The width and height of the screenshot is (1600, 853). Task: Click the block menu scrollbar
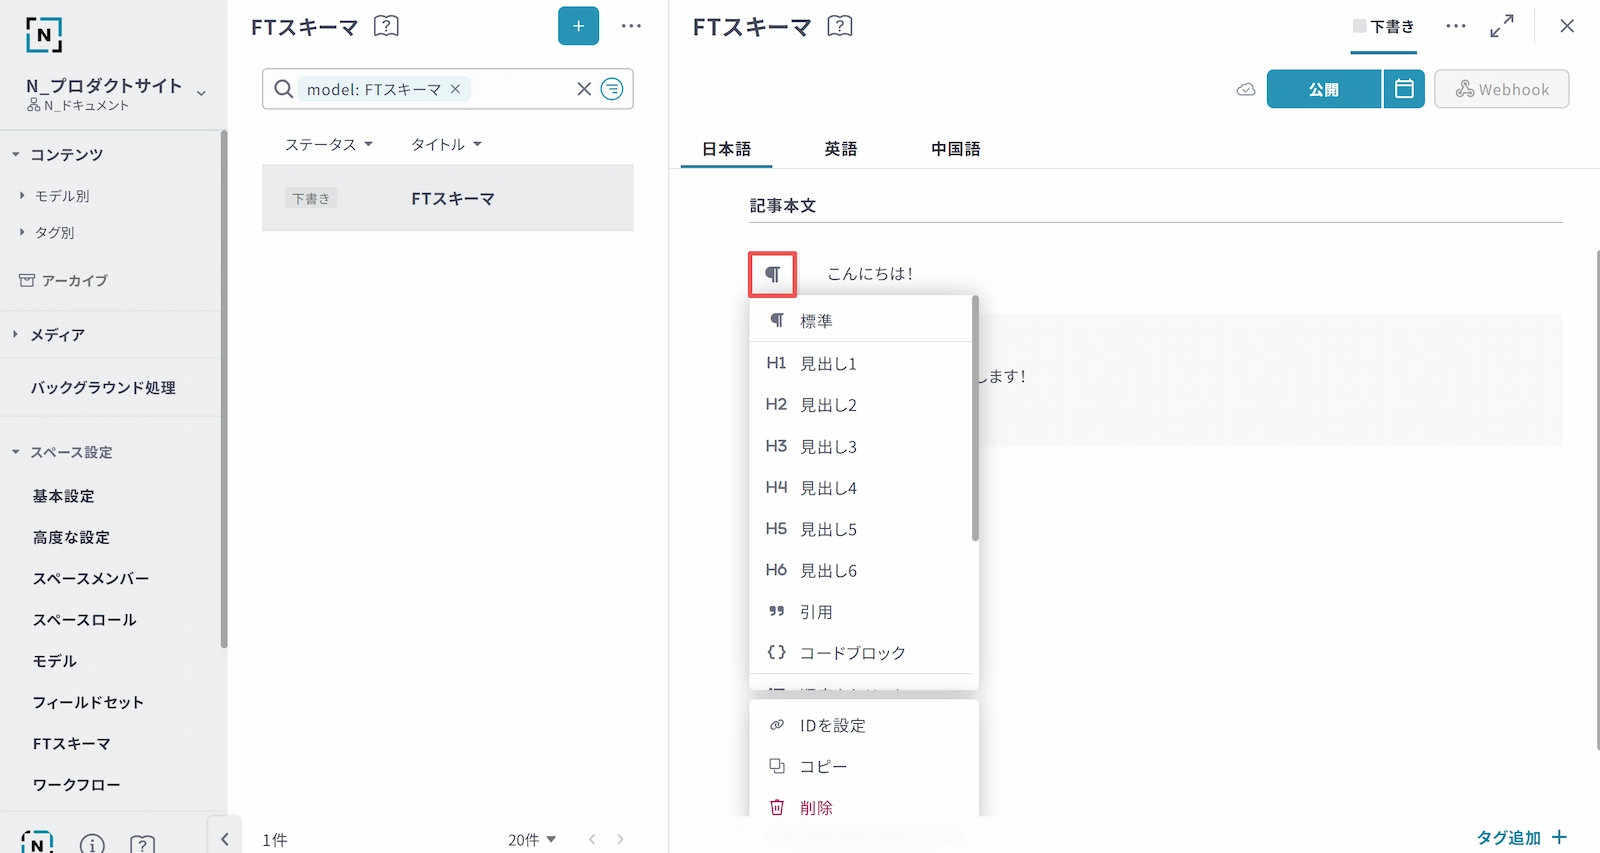pos(975,420)
